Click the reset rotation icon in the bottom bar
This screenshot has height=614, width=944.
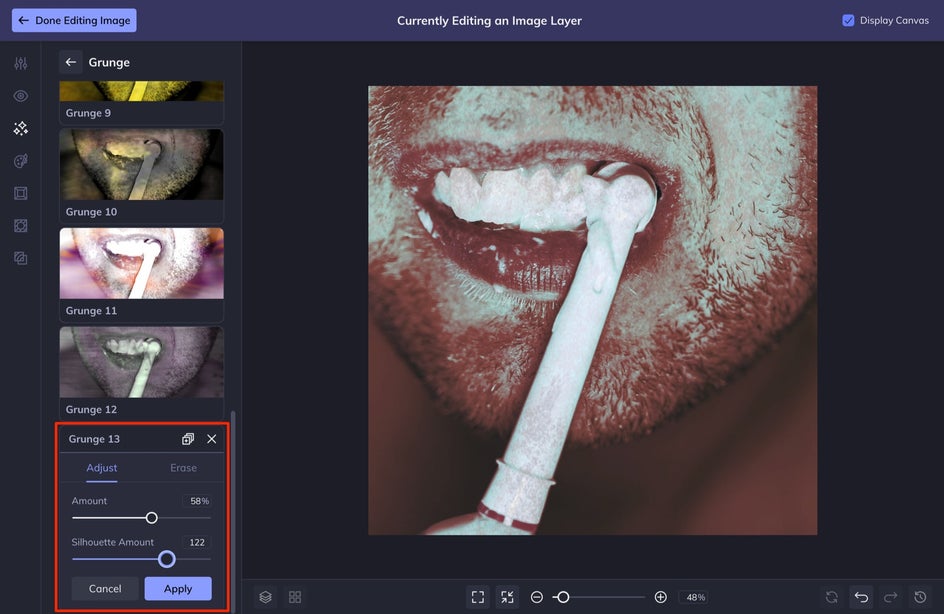coord(832,597)
